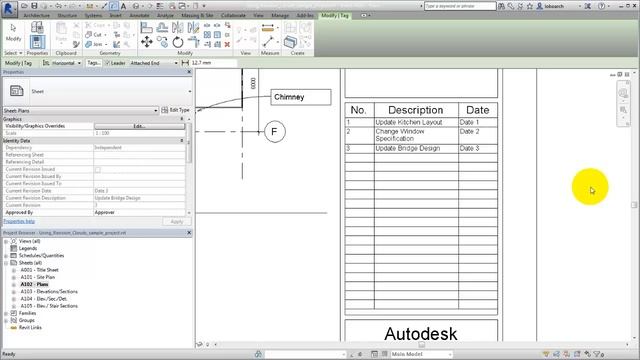640x360 pixels.
Task: Click the Type Properties icon above Properties
Action: click(x=37, y=27)
